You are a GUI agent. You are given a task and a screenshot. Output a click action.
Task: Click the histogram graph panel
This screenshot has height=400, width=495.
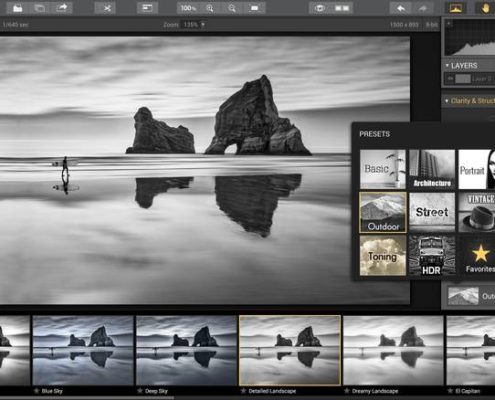tap(470, 38)
